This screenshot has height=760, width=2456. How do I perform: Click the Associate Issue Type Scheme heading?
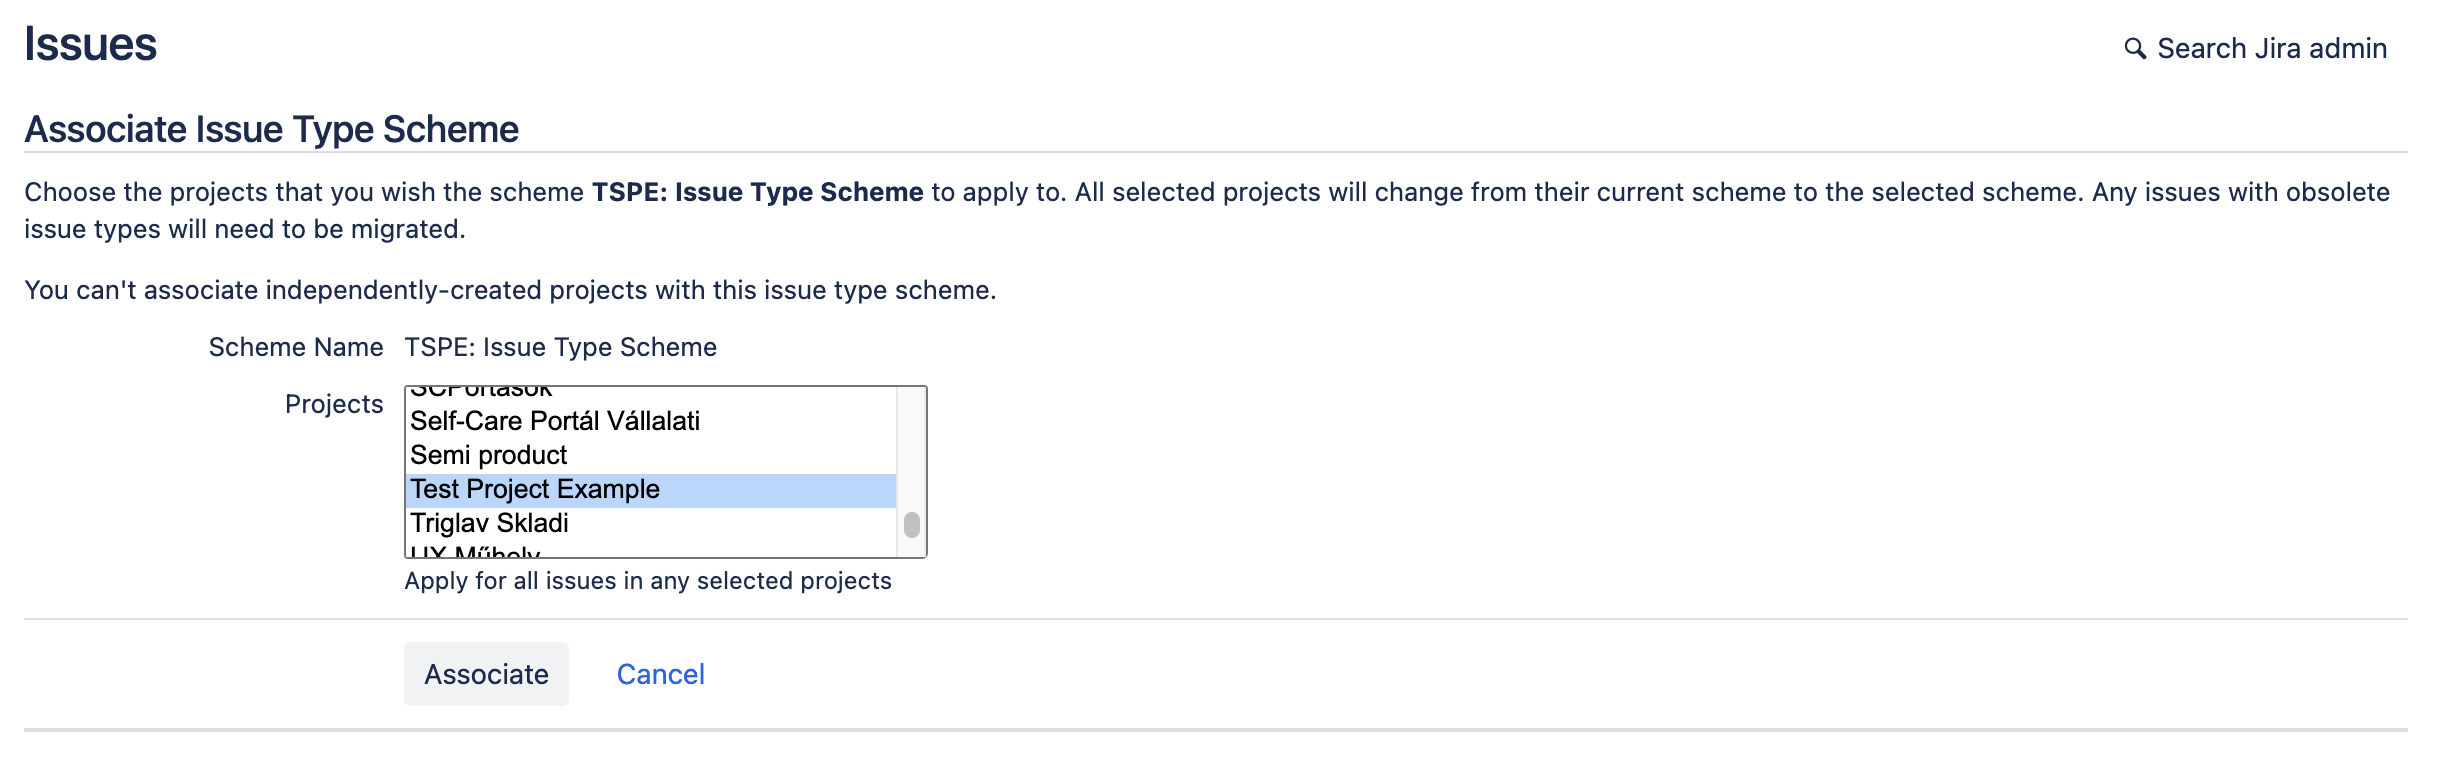271,129
